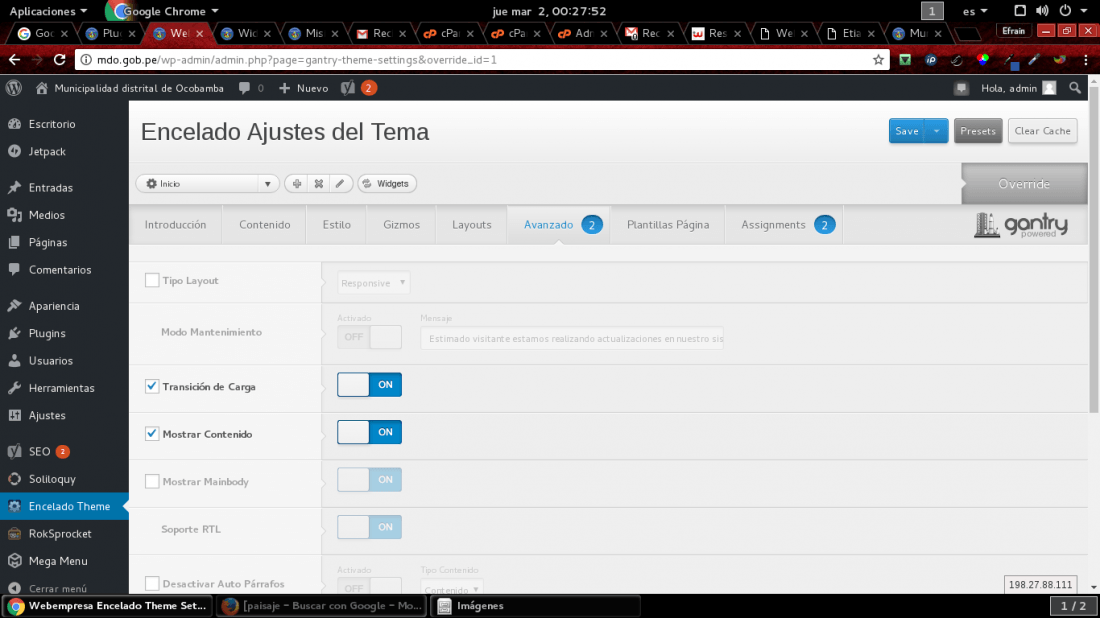Click the Save button

(x=906, y=131)
